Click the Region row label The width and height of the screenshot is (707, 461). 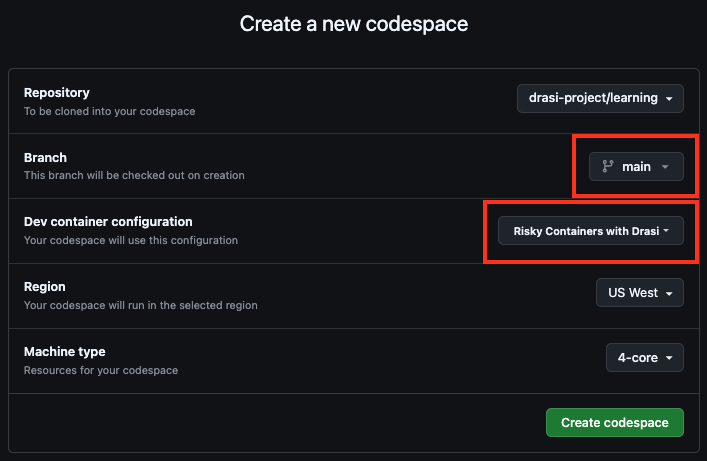[45, 286]
